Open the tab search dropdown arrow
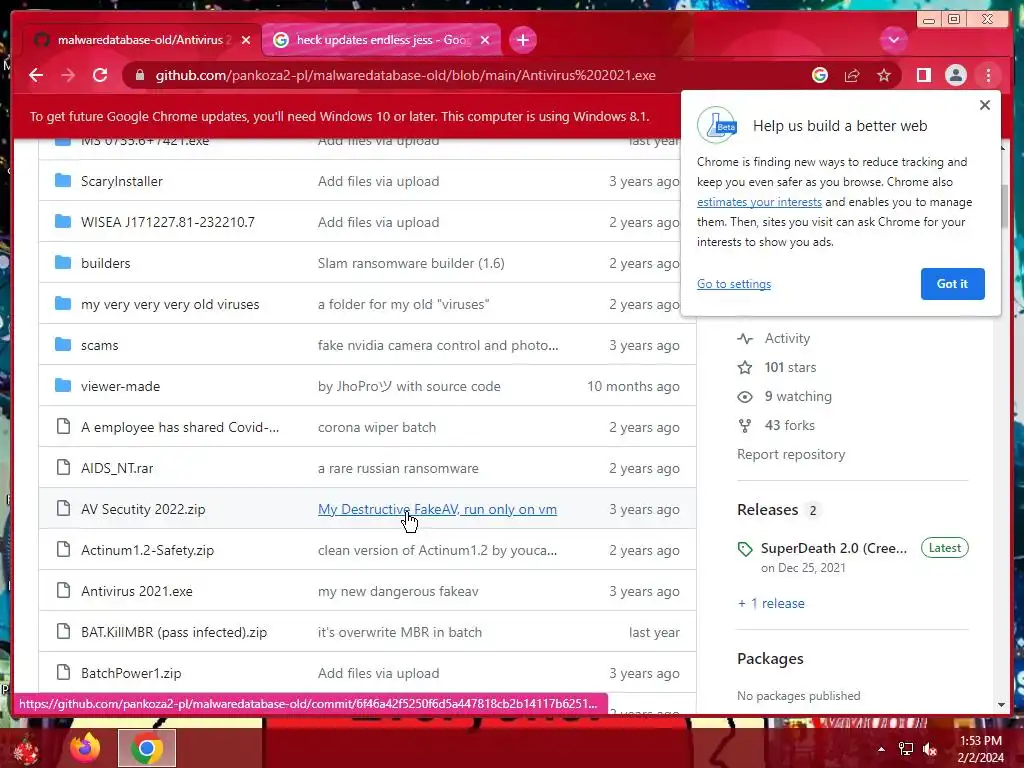The image size is (1024, 768). [893, 40]
